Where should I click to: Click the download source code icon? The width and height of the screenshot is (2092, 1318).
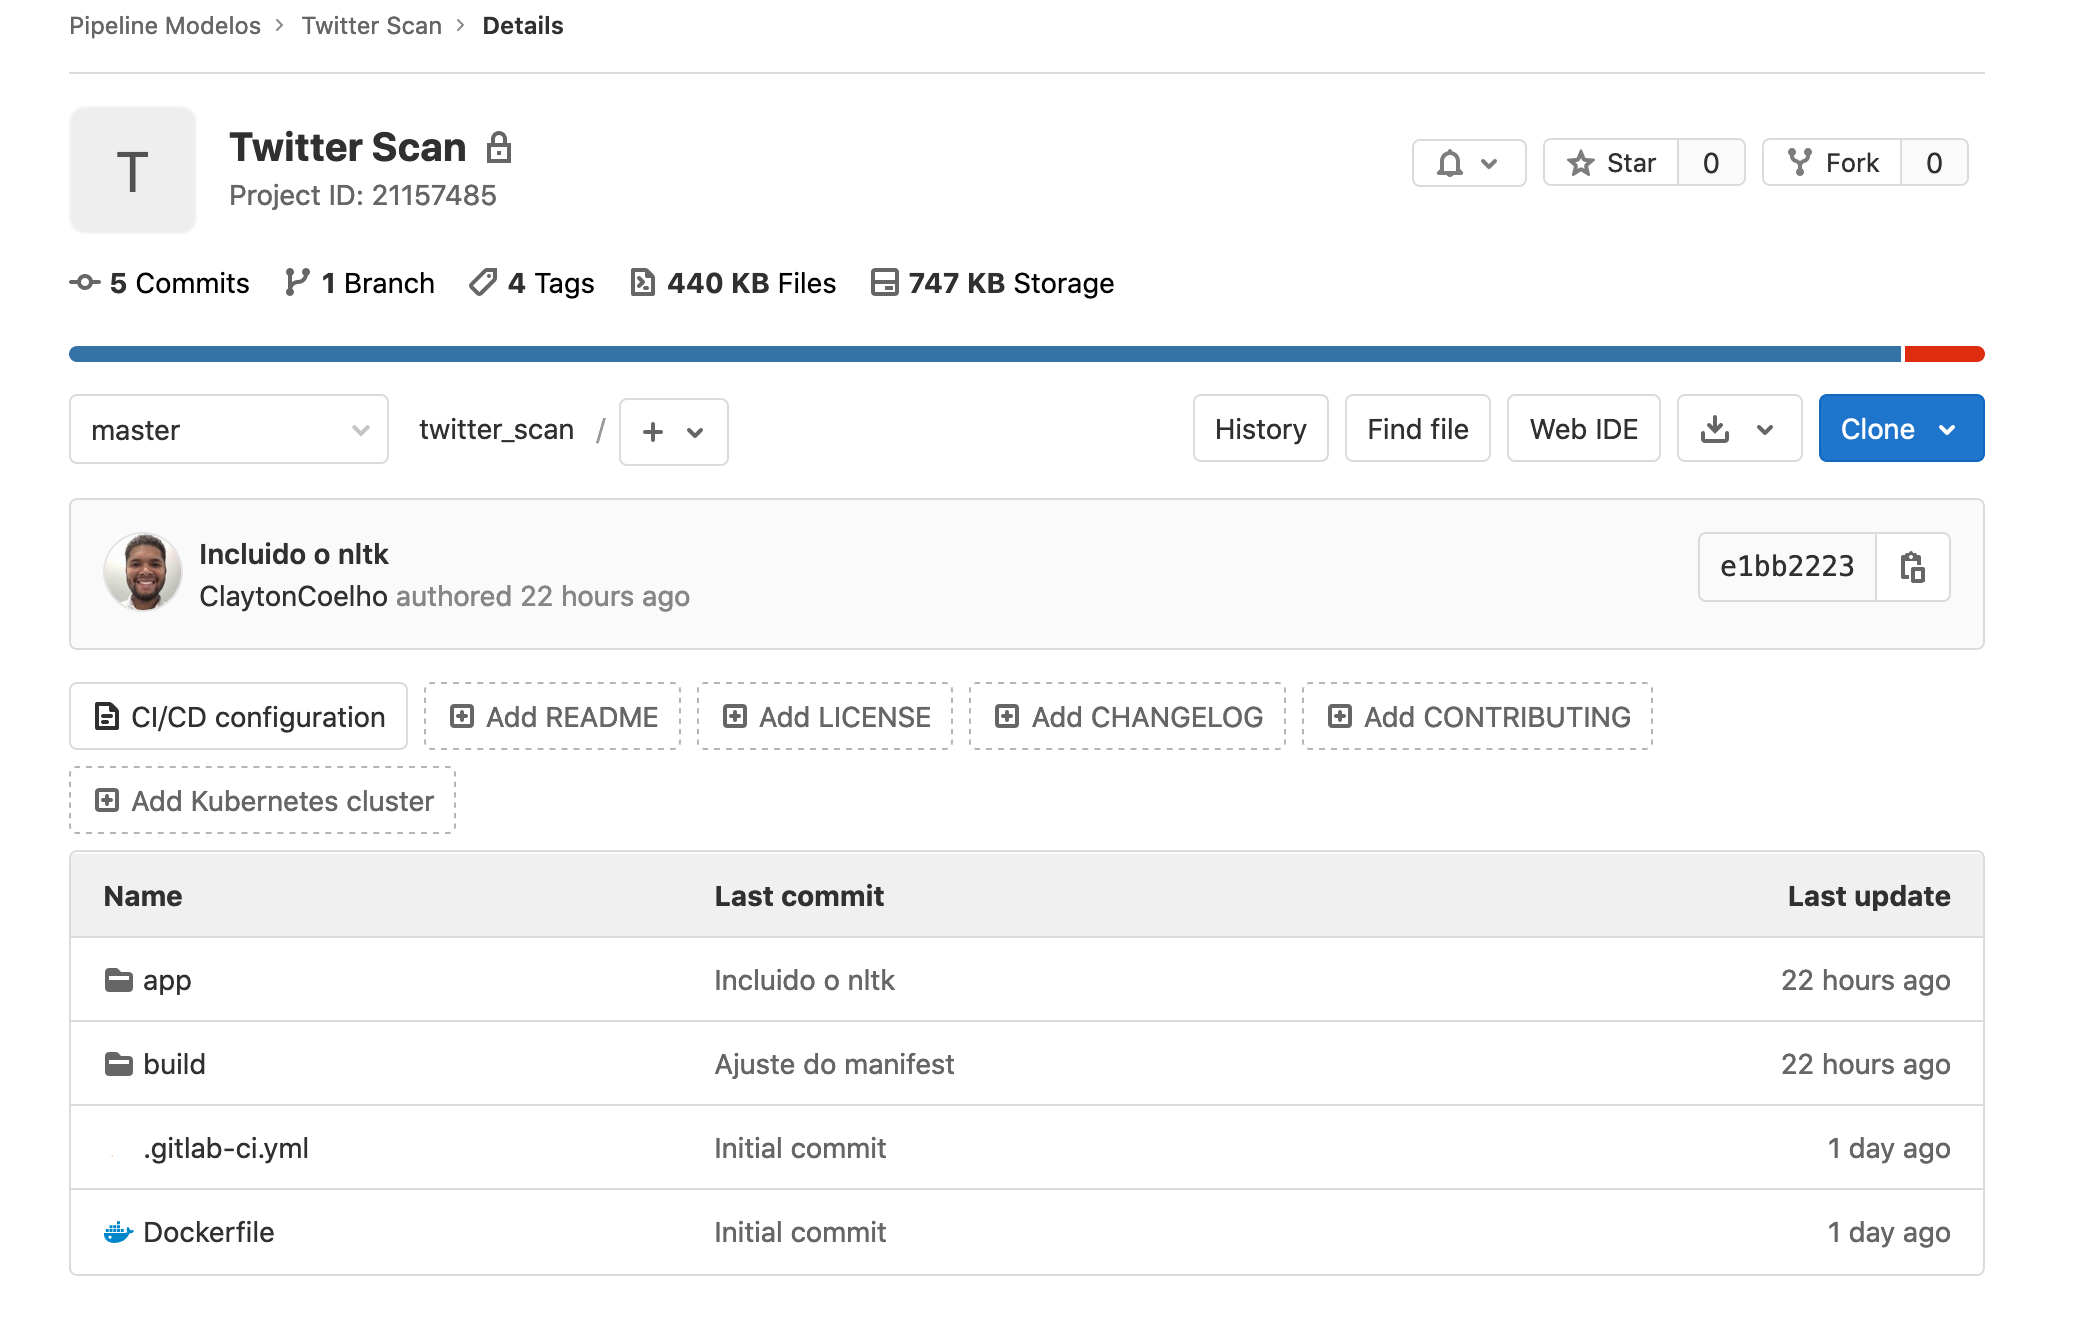click(1715, 429)
